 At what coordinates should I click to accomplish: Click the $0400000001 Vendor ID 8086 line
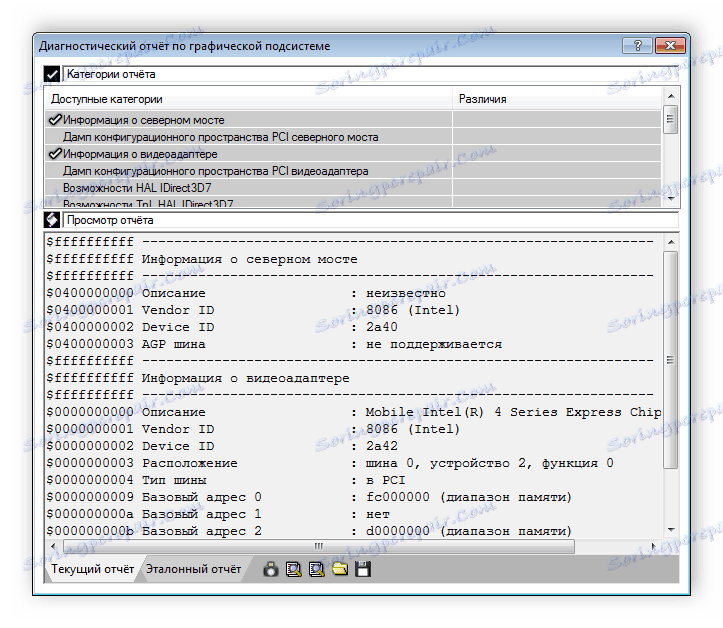coord(253,310)
